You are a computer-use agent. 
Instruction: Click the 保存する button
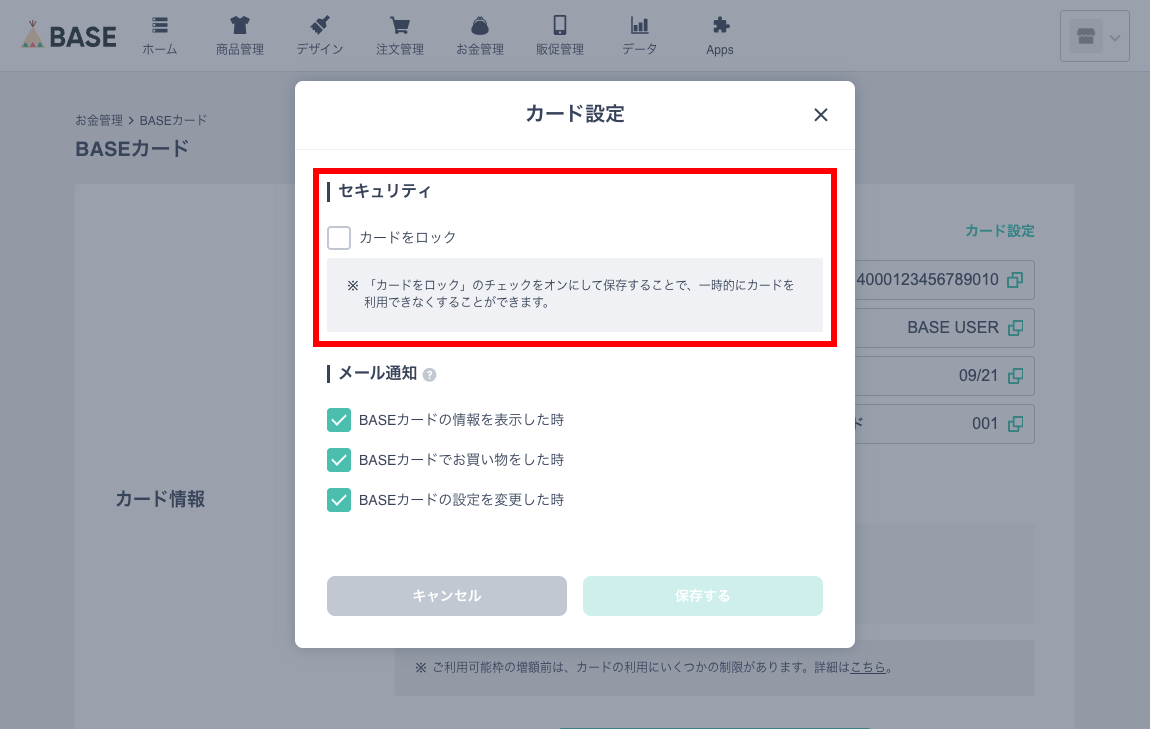pos(703,596)
